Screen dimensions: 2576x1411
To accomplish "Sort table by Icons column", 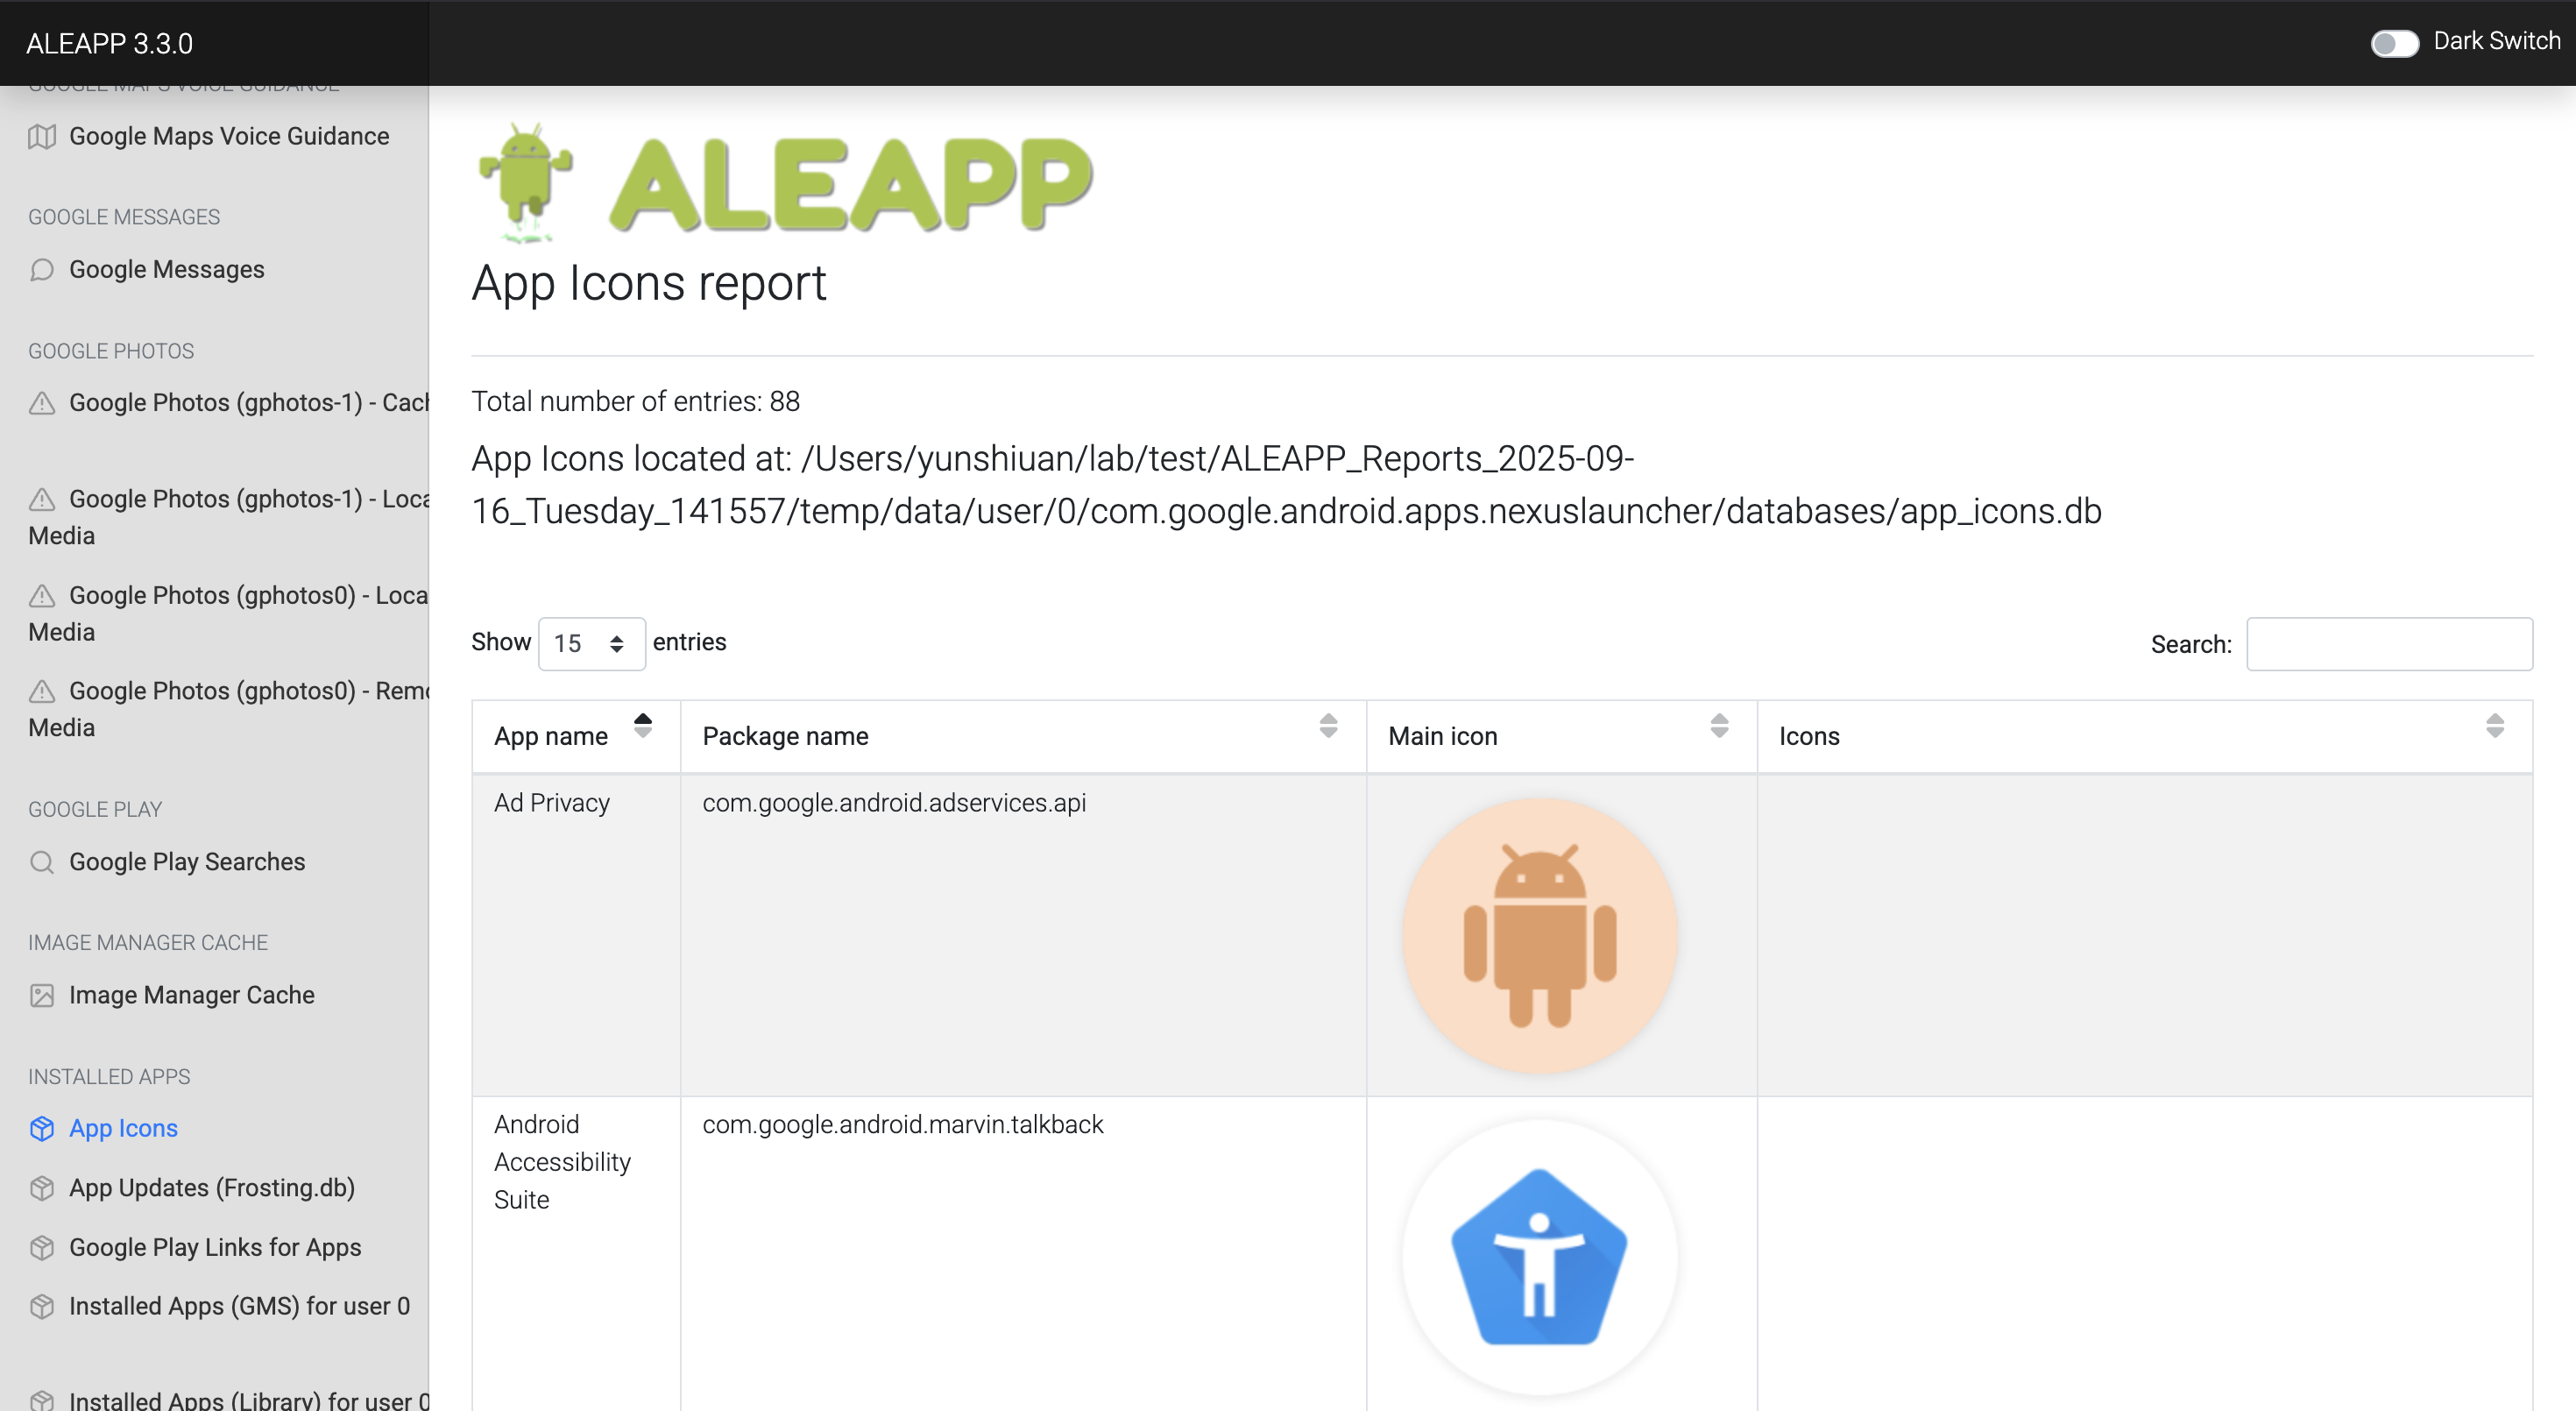I will (x=2144, y=736).
